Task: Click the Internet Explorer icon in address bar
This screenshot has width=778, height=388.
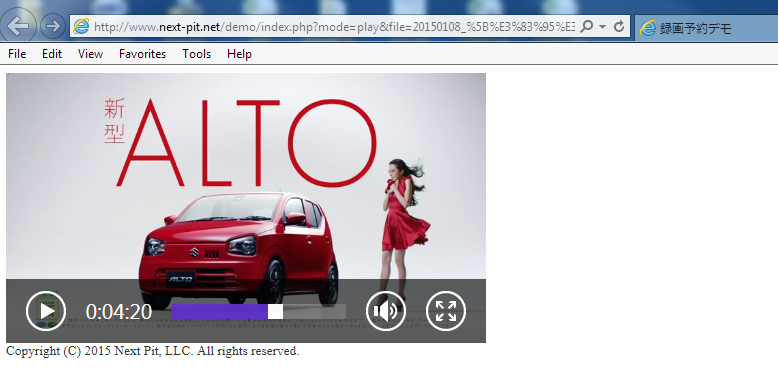Action: click(81, 26)
